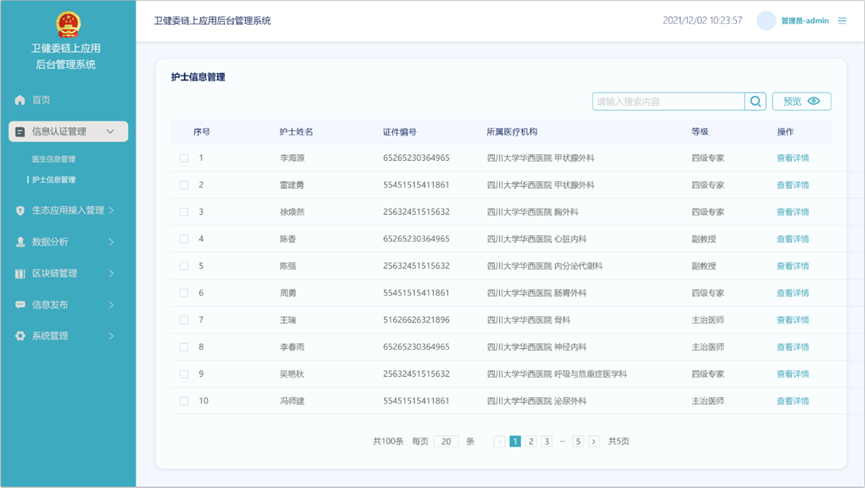Click the magnifier search icon
865x488 pixels.
click(755, 101)
